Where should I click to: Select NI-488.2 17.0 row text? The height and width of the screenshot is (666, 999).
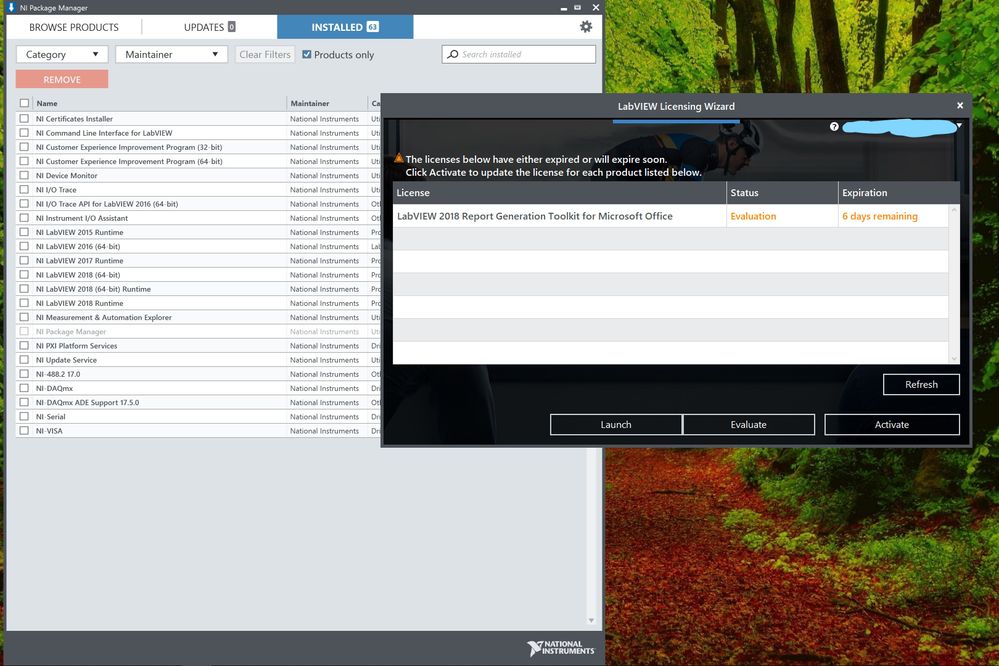click(x=58, y=374)
